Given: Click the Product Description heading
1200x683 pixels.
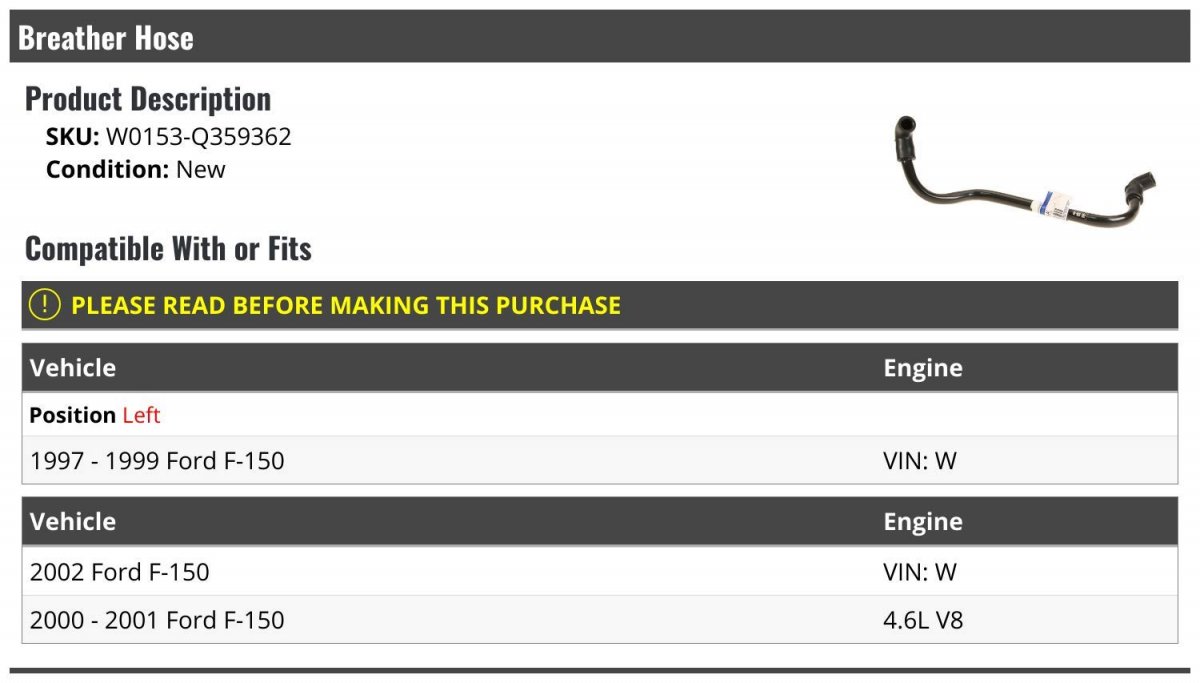Looking at the screenshot, I should 148,99.
